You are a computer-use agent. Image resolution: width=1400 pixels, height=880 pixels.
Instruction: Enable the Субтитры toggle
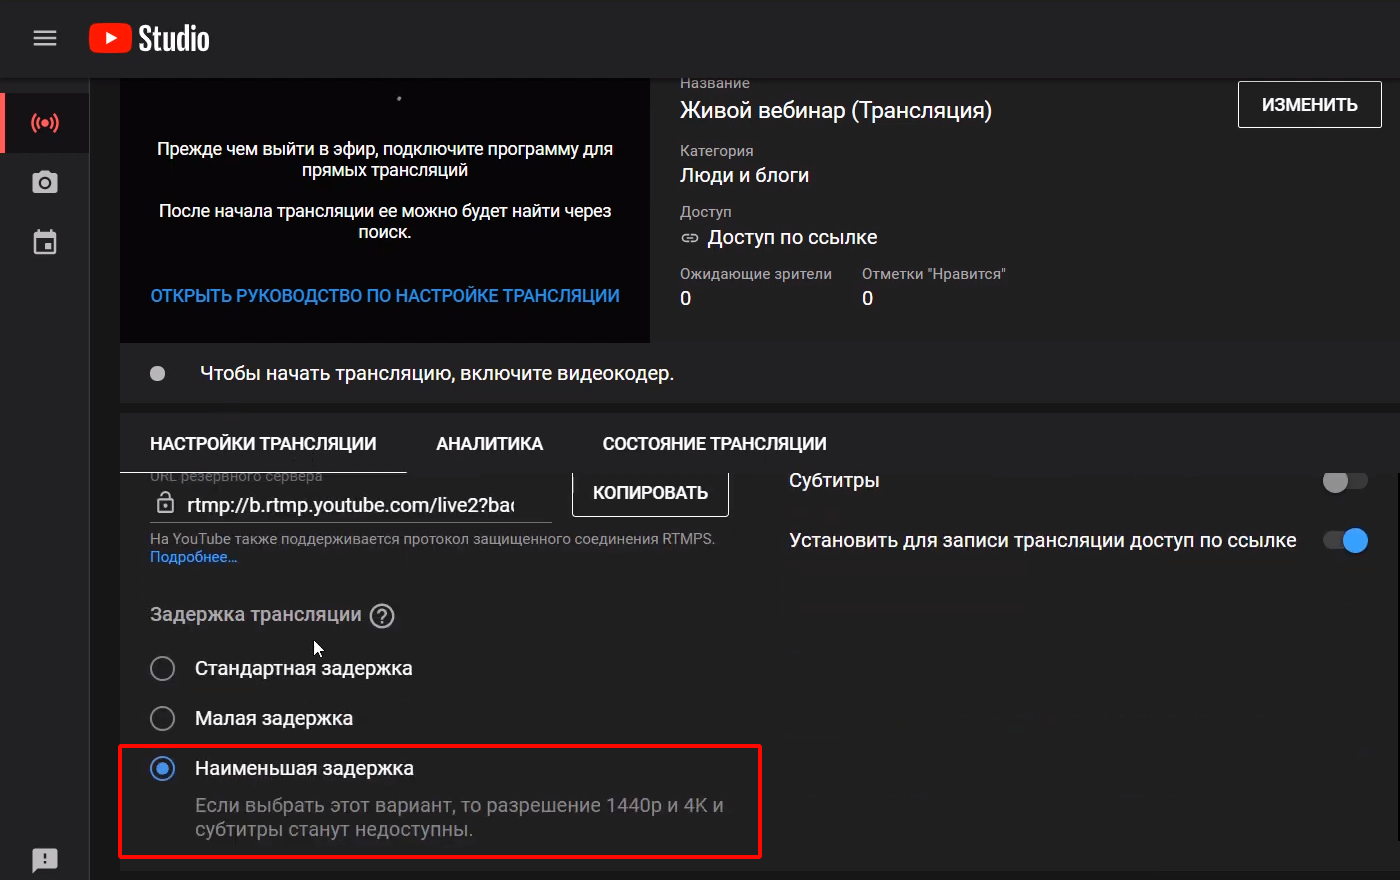(1344, 482)
